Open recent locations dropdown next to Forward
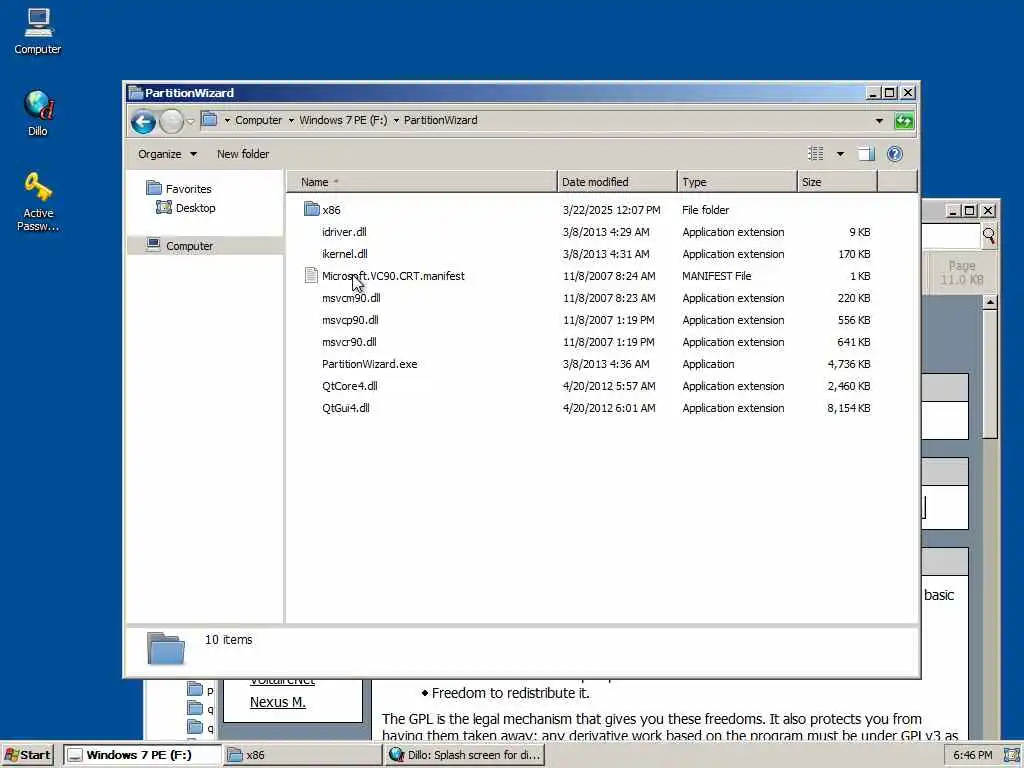The image size is (1024, 768). (x=191, y=121)
